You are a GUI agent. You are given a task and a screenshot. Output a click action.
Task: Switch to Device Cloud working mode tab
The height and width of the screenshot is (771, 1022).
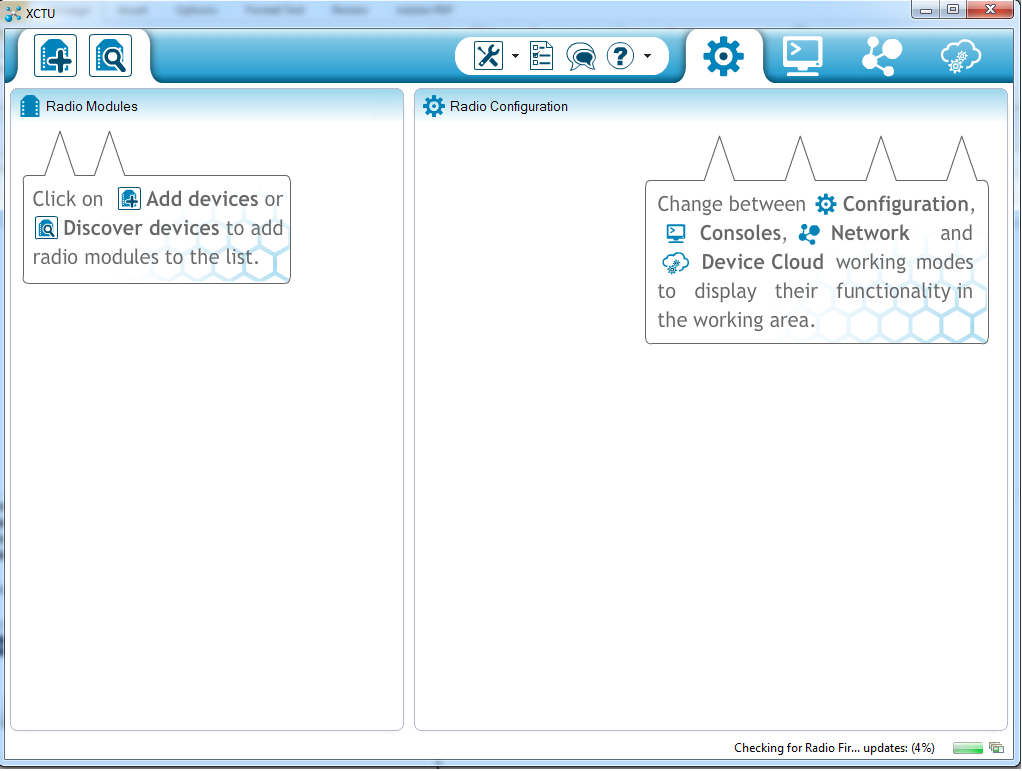(x=961, y=56)
